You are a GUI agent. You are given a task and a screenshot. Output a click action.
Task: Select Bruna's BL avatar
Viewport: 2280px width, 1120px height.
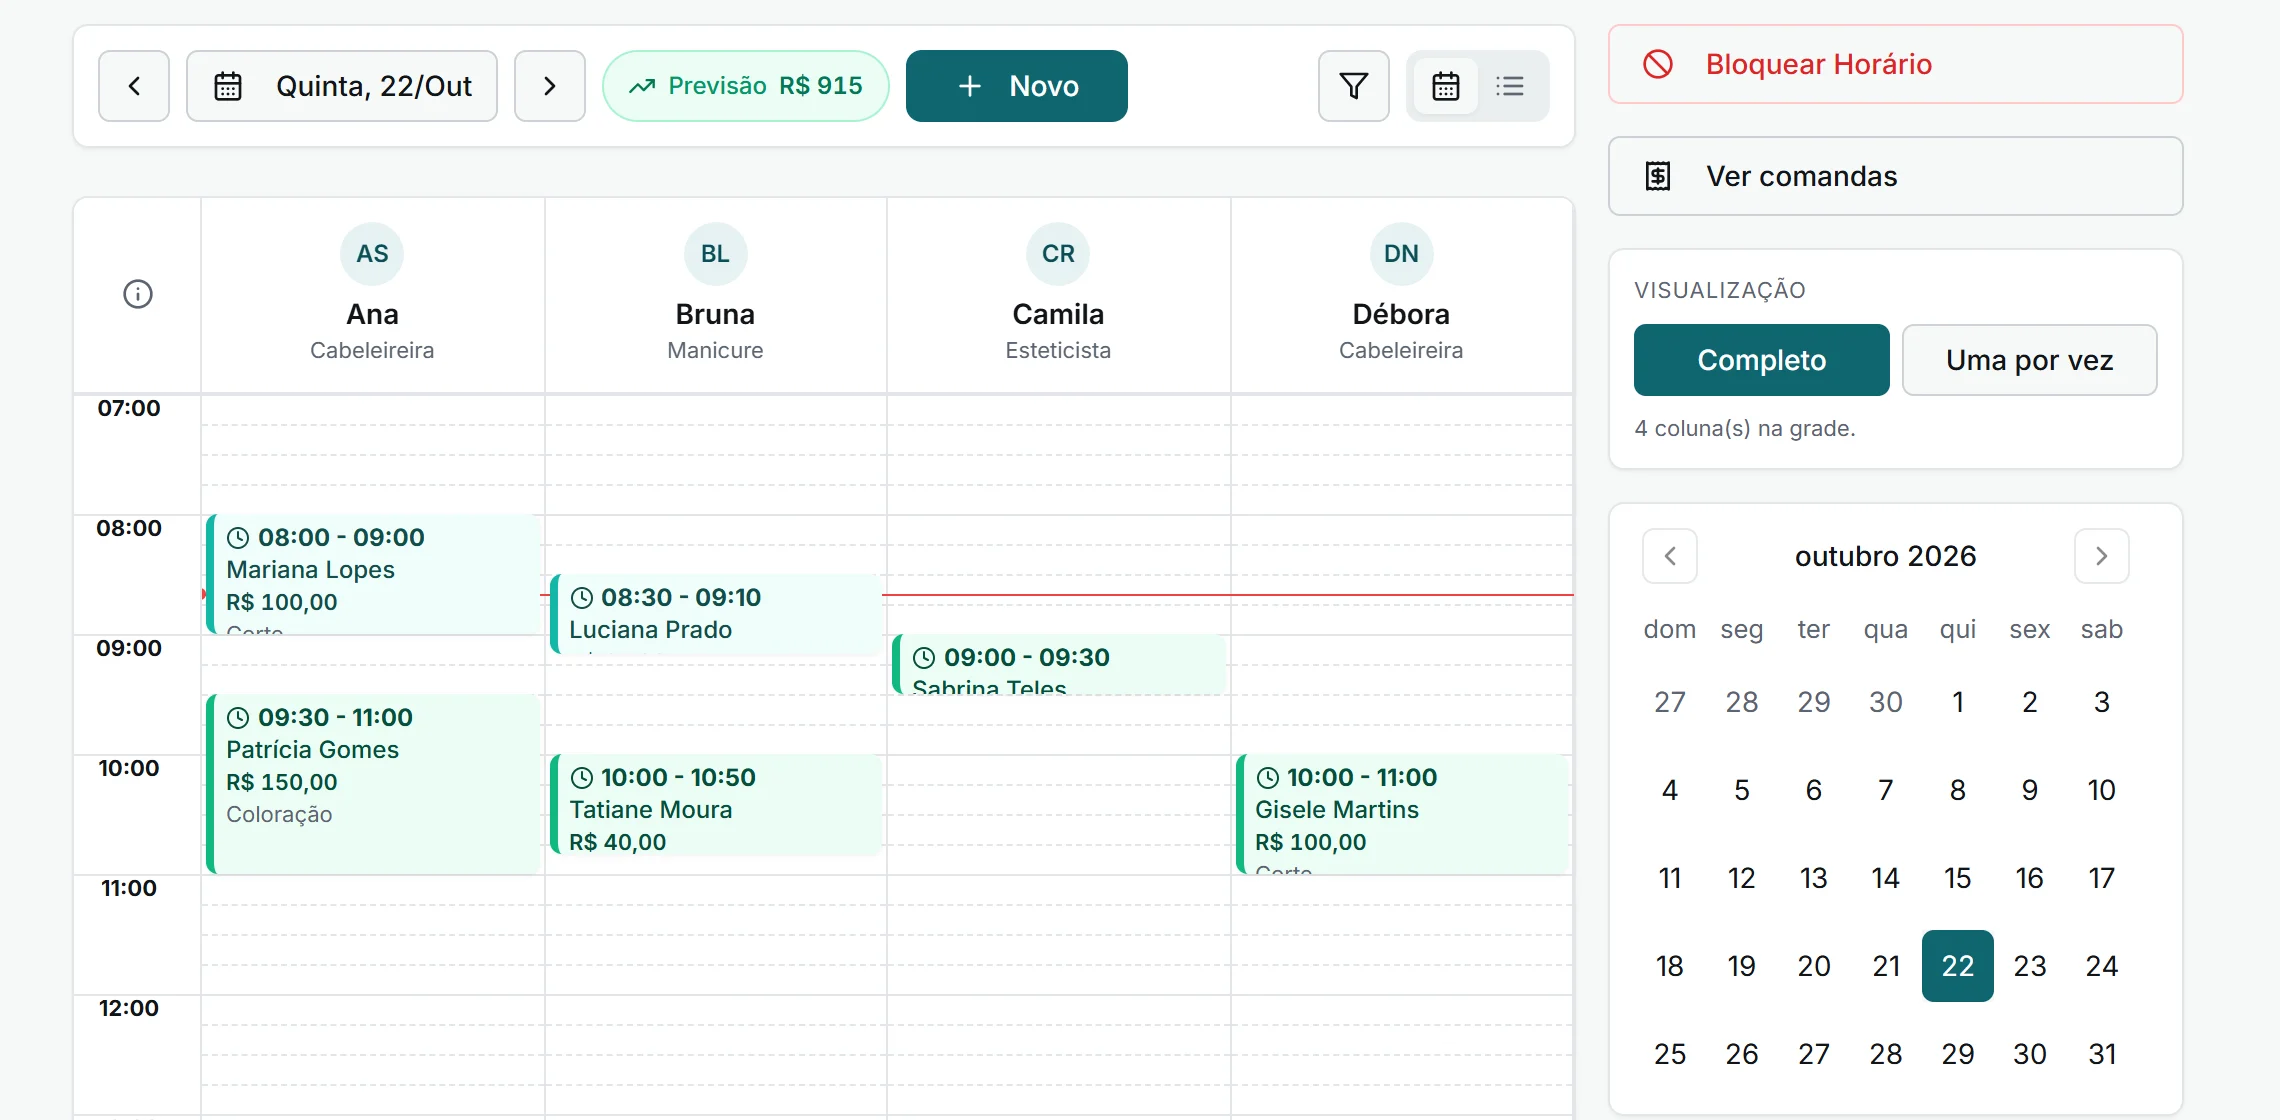click(715, 254)
